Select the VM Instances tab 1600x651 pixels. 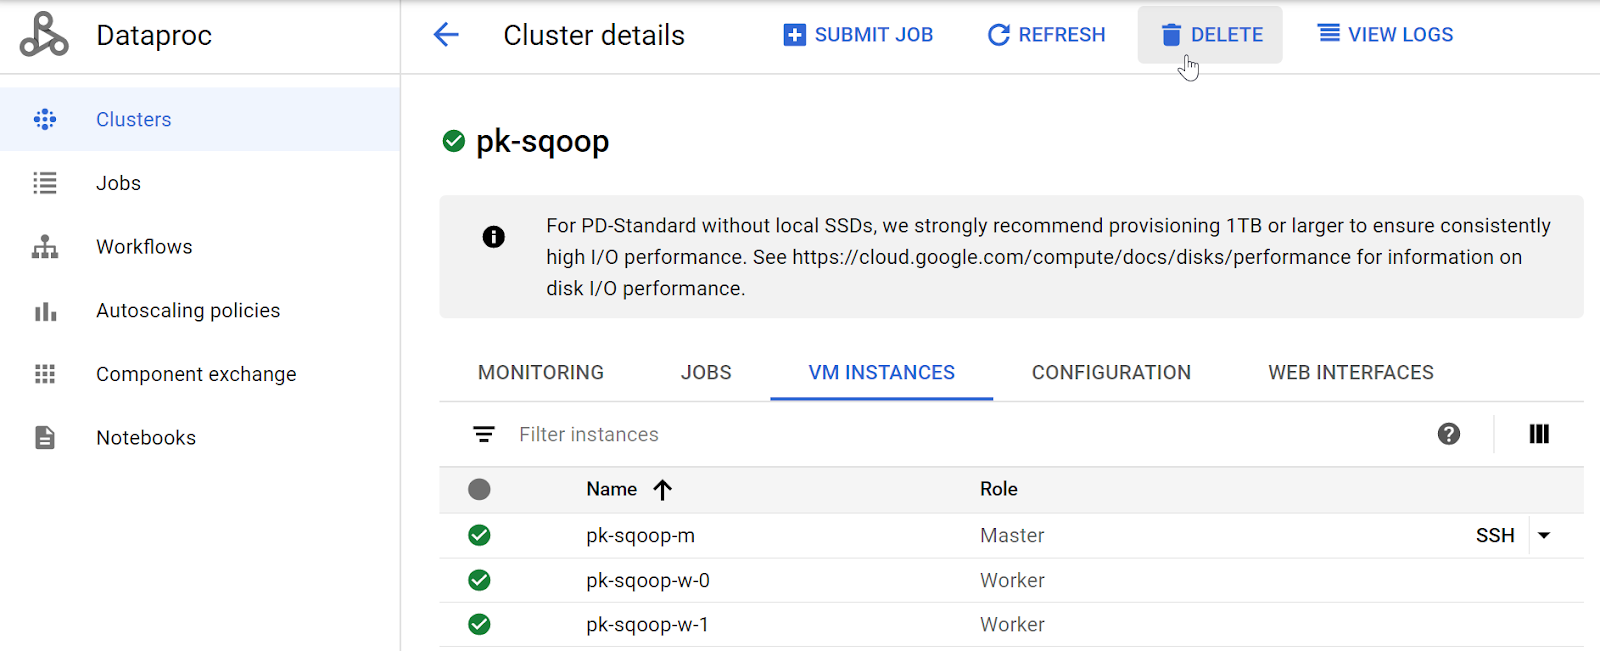pyautogui.click(x=882, y=373)
